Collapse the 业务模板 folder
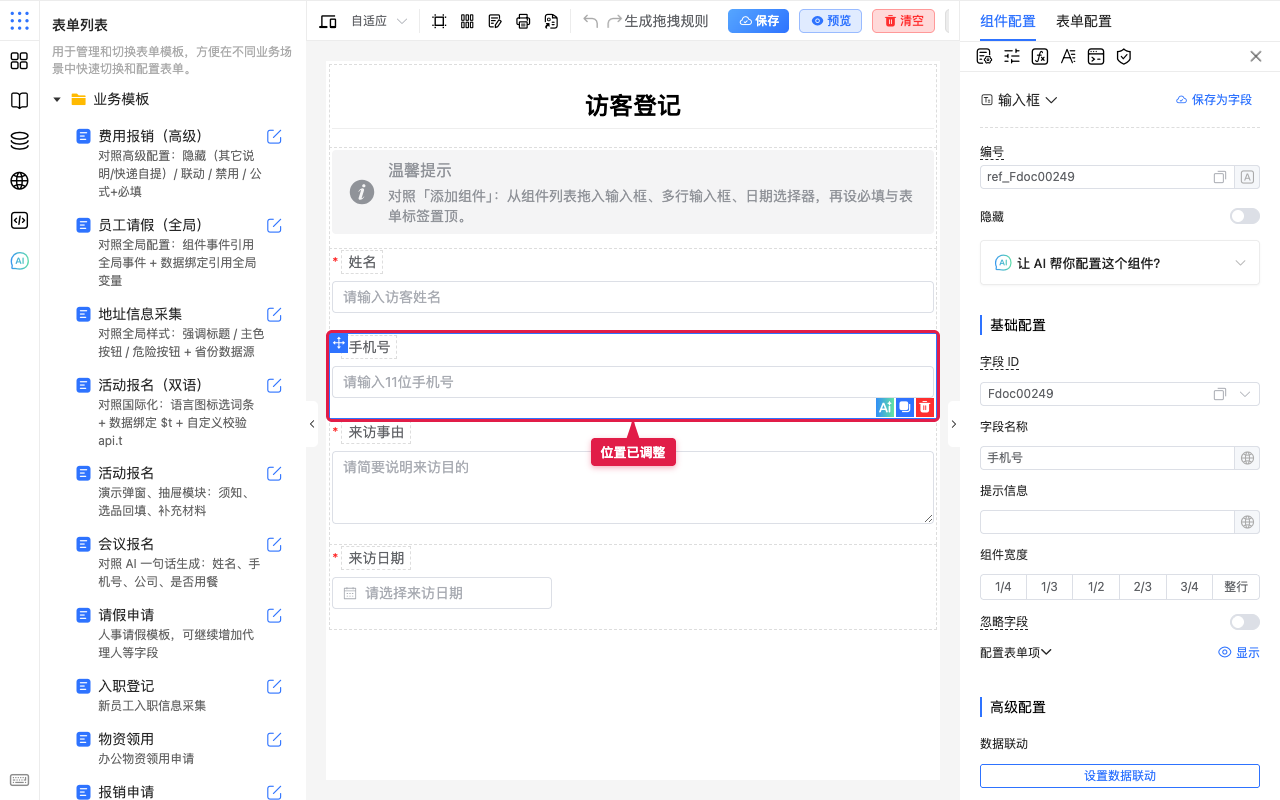 tap(57, 99)
